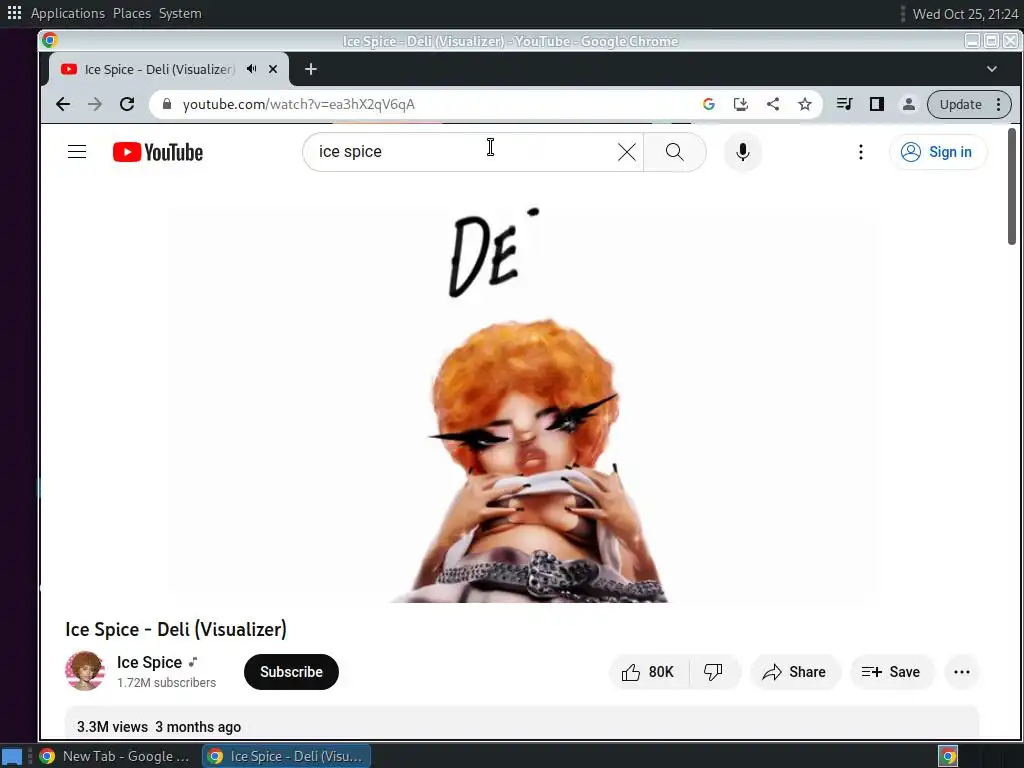This screenshot has height=768, width=1024.
Task: Open the YouTube hamburger guide menu
Action: 77,152
